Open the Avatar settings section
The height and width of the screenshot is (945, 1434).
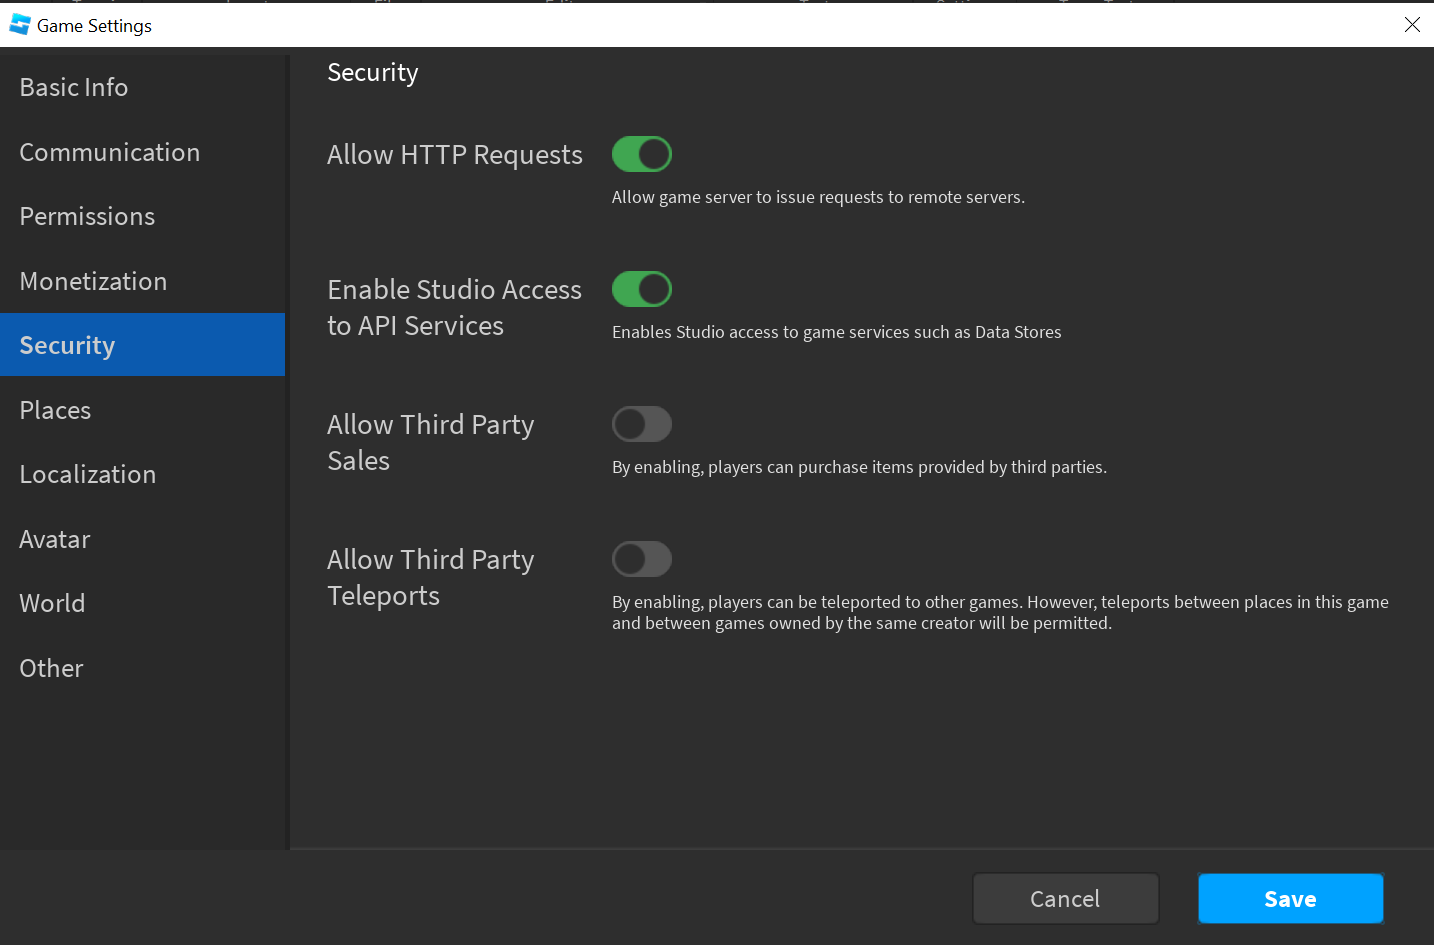tap(54, 539)
